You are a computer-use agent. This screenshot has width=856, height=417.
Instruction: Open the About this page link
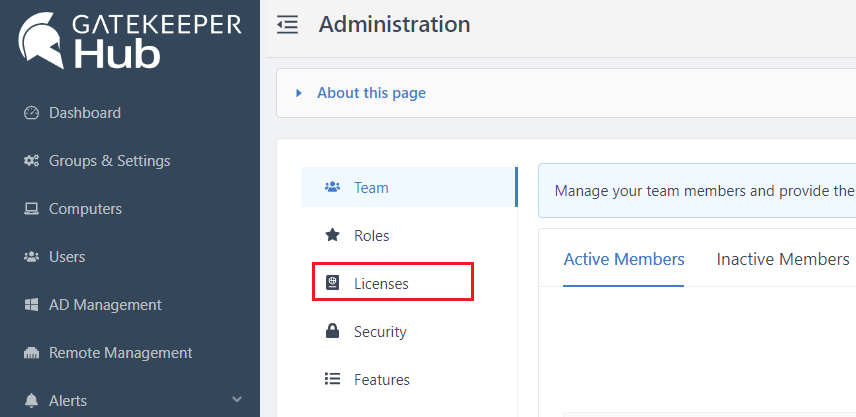(371, 93)
